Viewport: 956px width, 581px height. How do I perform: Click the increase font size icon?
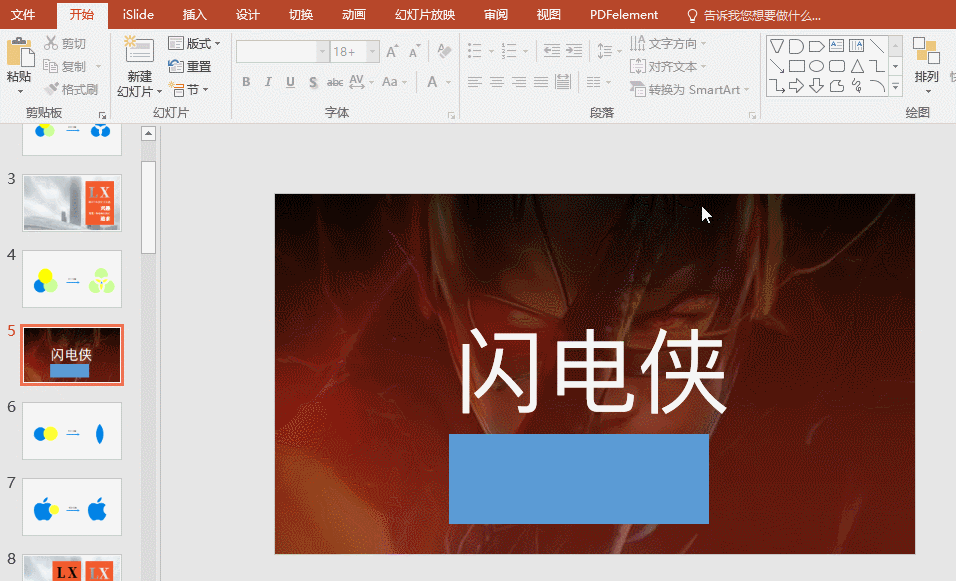click(x=392, y=52)
